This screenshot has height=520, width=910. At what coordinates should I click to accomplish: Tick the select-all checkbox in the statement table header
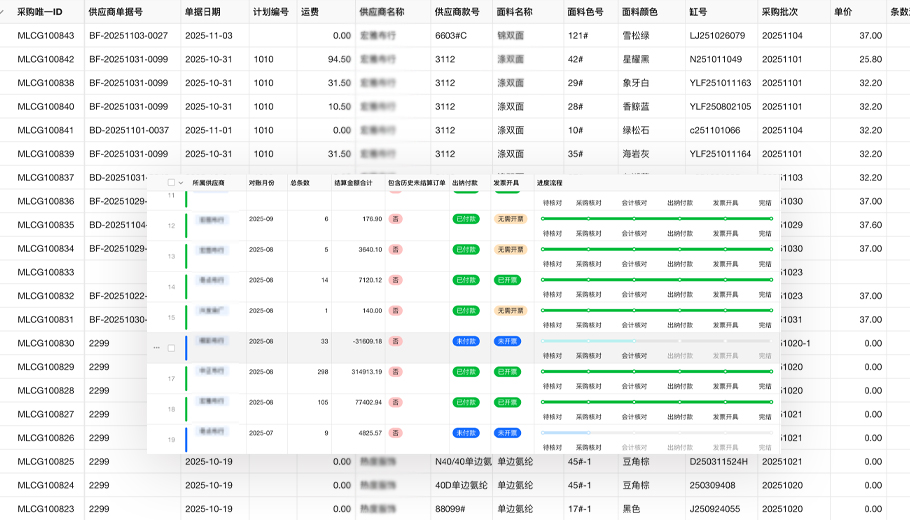tap(171, 183)
